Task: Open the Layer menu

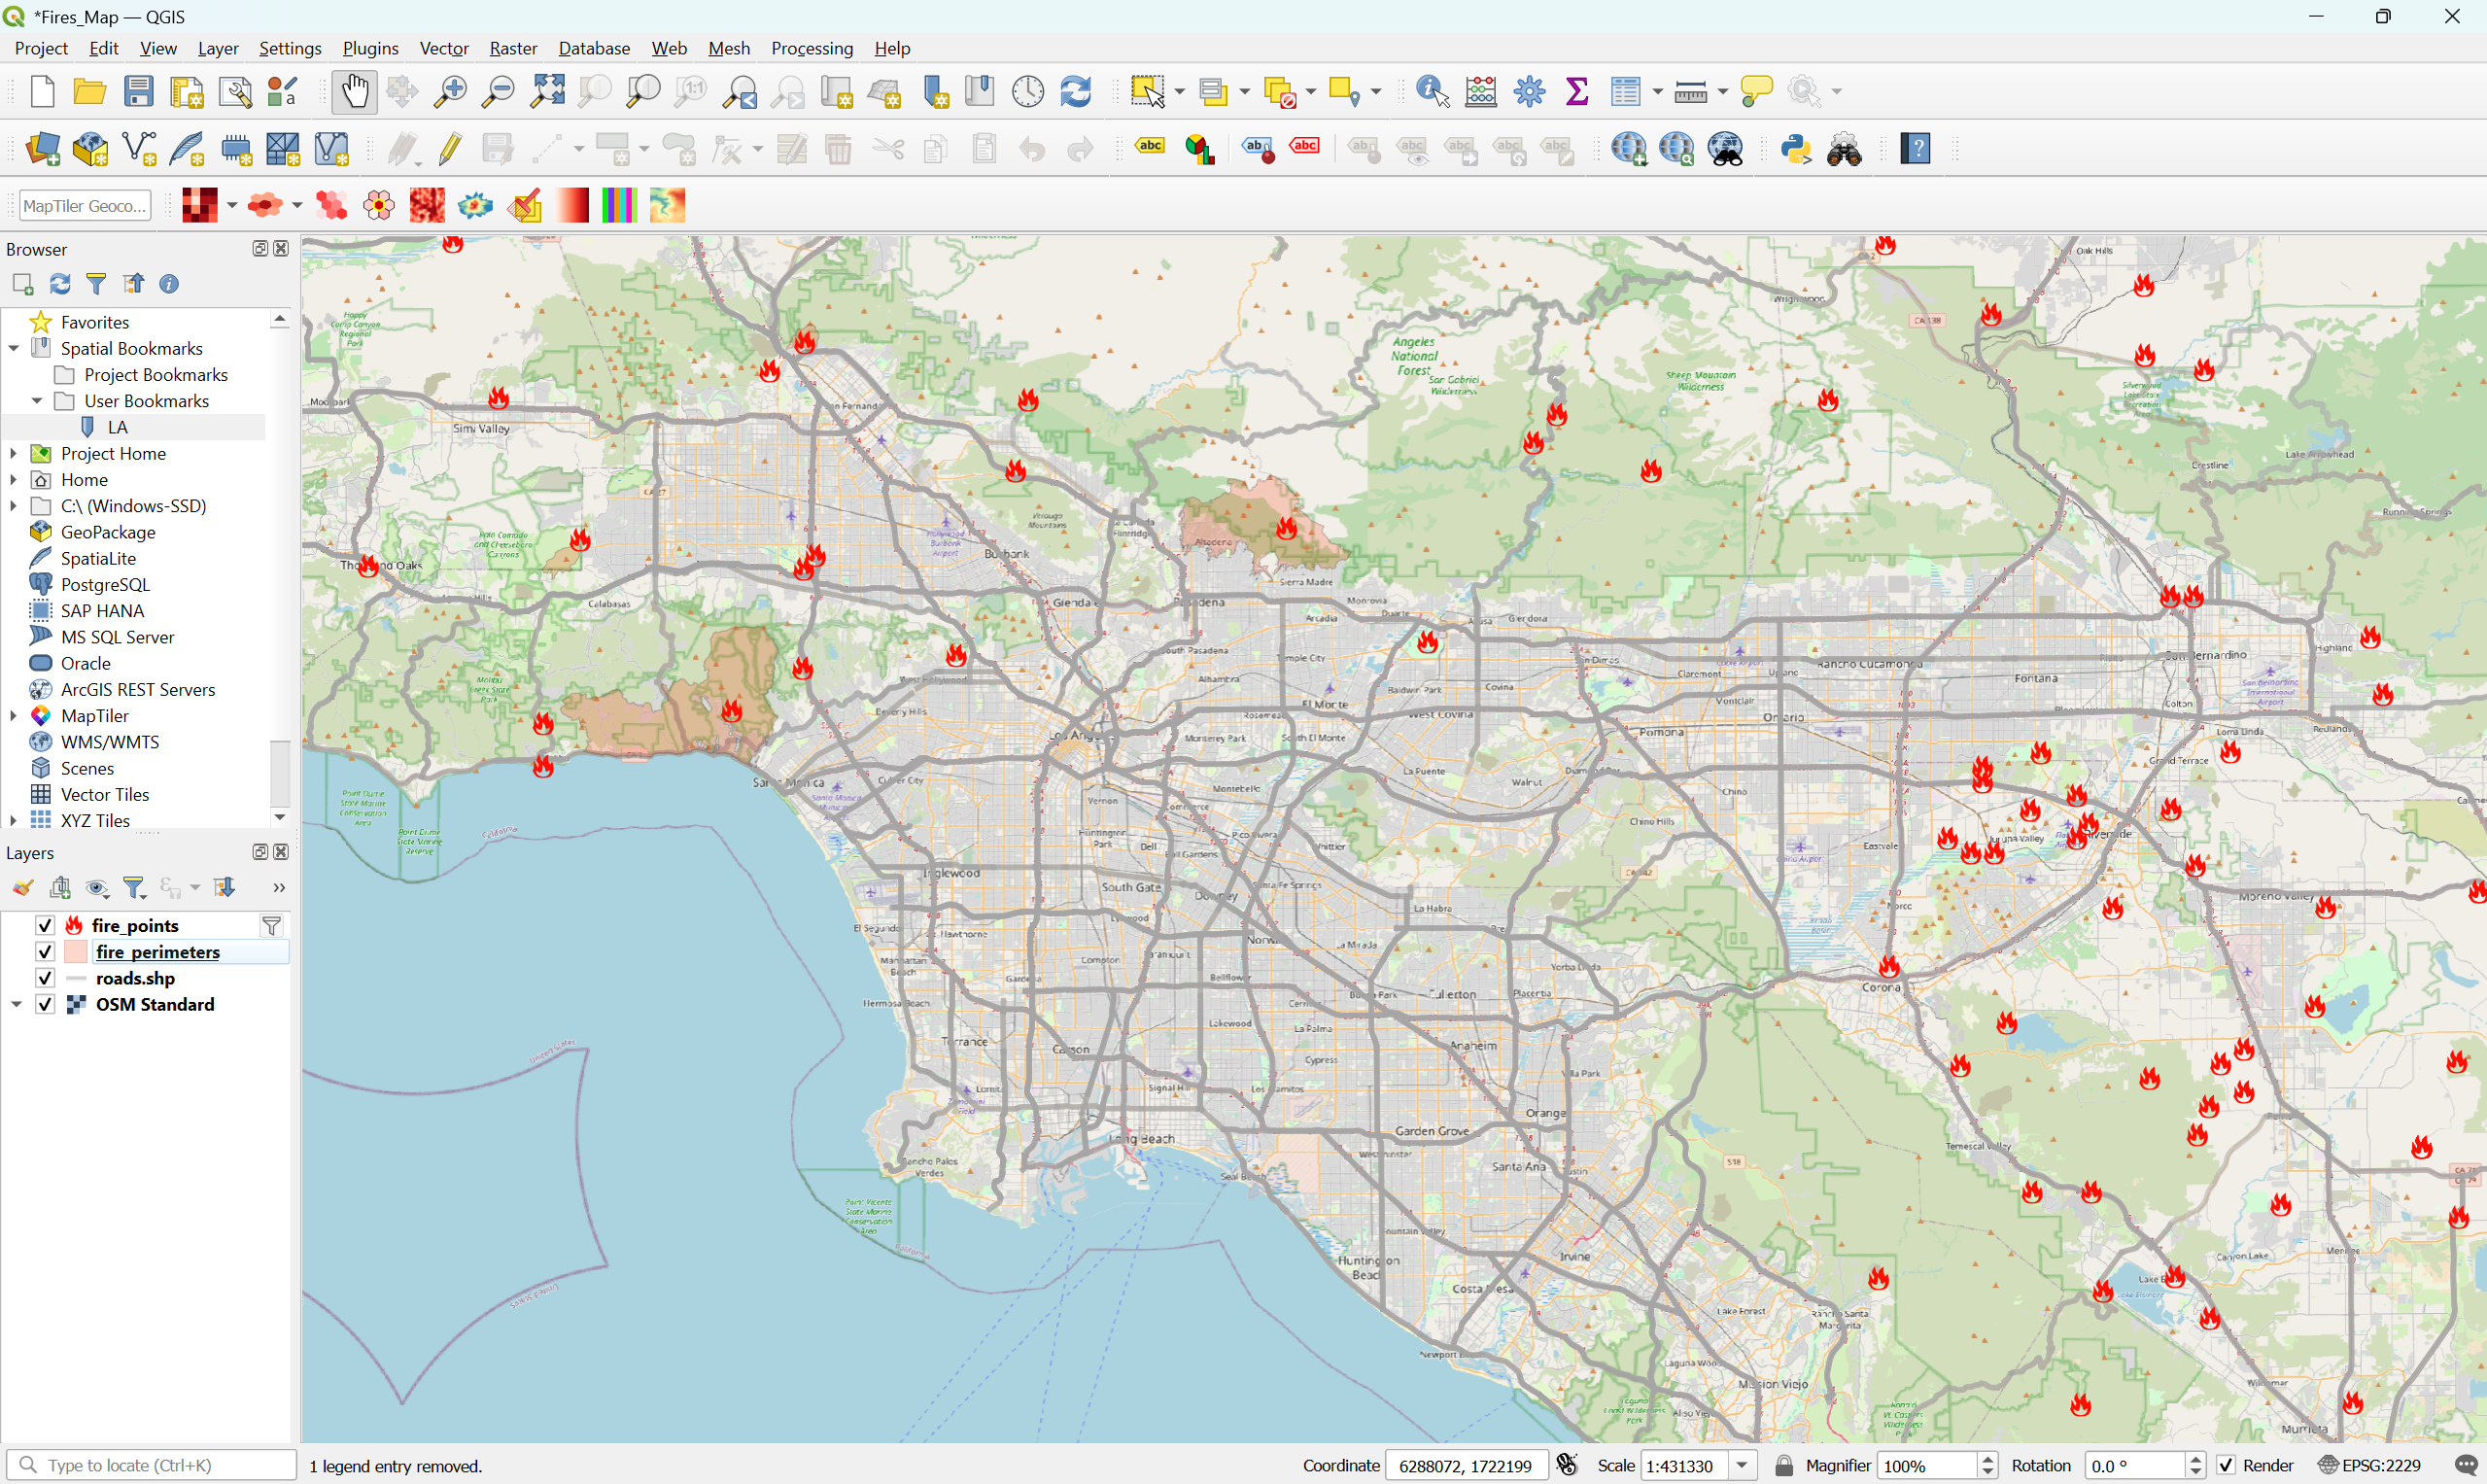Action: coord(218,48)
